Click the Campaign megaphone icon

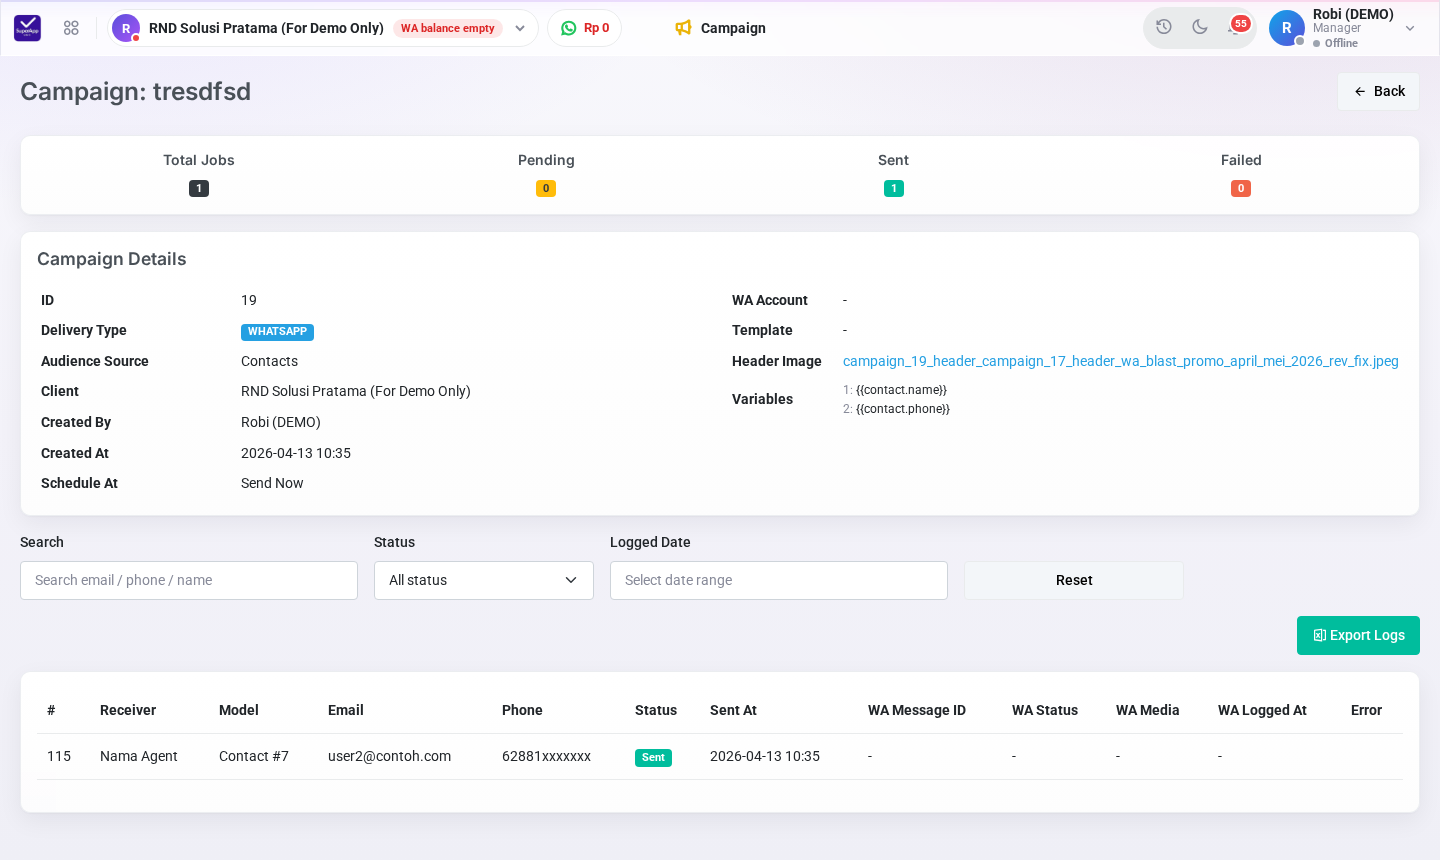[683, 28]
